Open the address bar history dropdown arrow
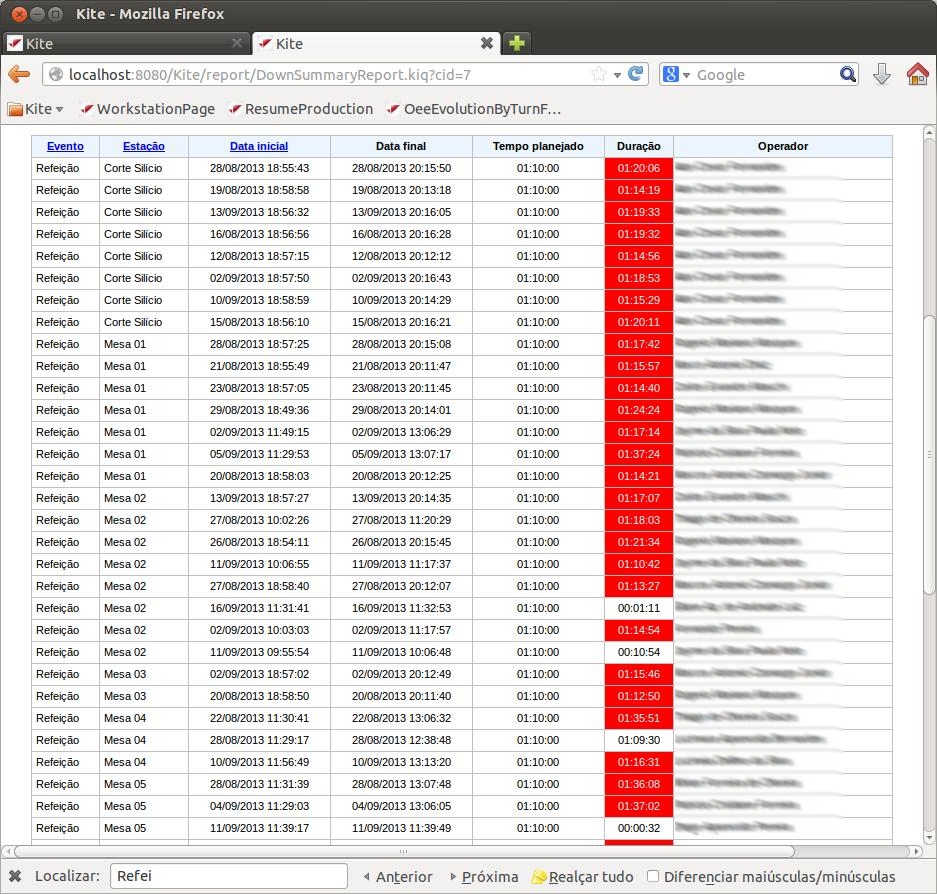The height and width of the screenshot is (894, 937). (x=617, y=75)
